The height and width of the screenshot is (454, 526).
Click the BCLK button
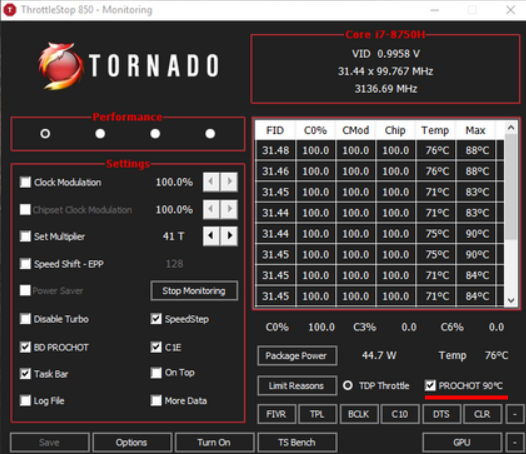click(x=359, y=414)
